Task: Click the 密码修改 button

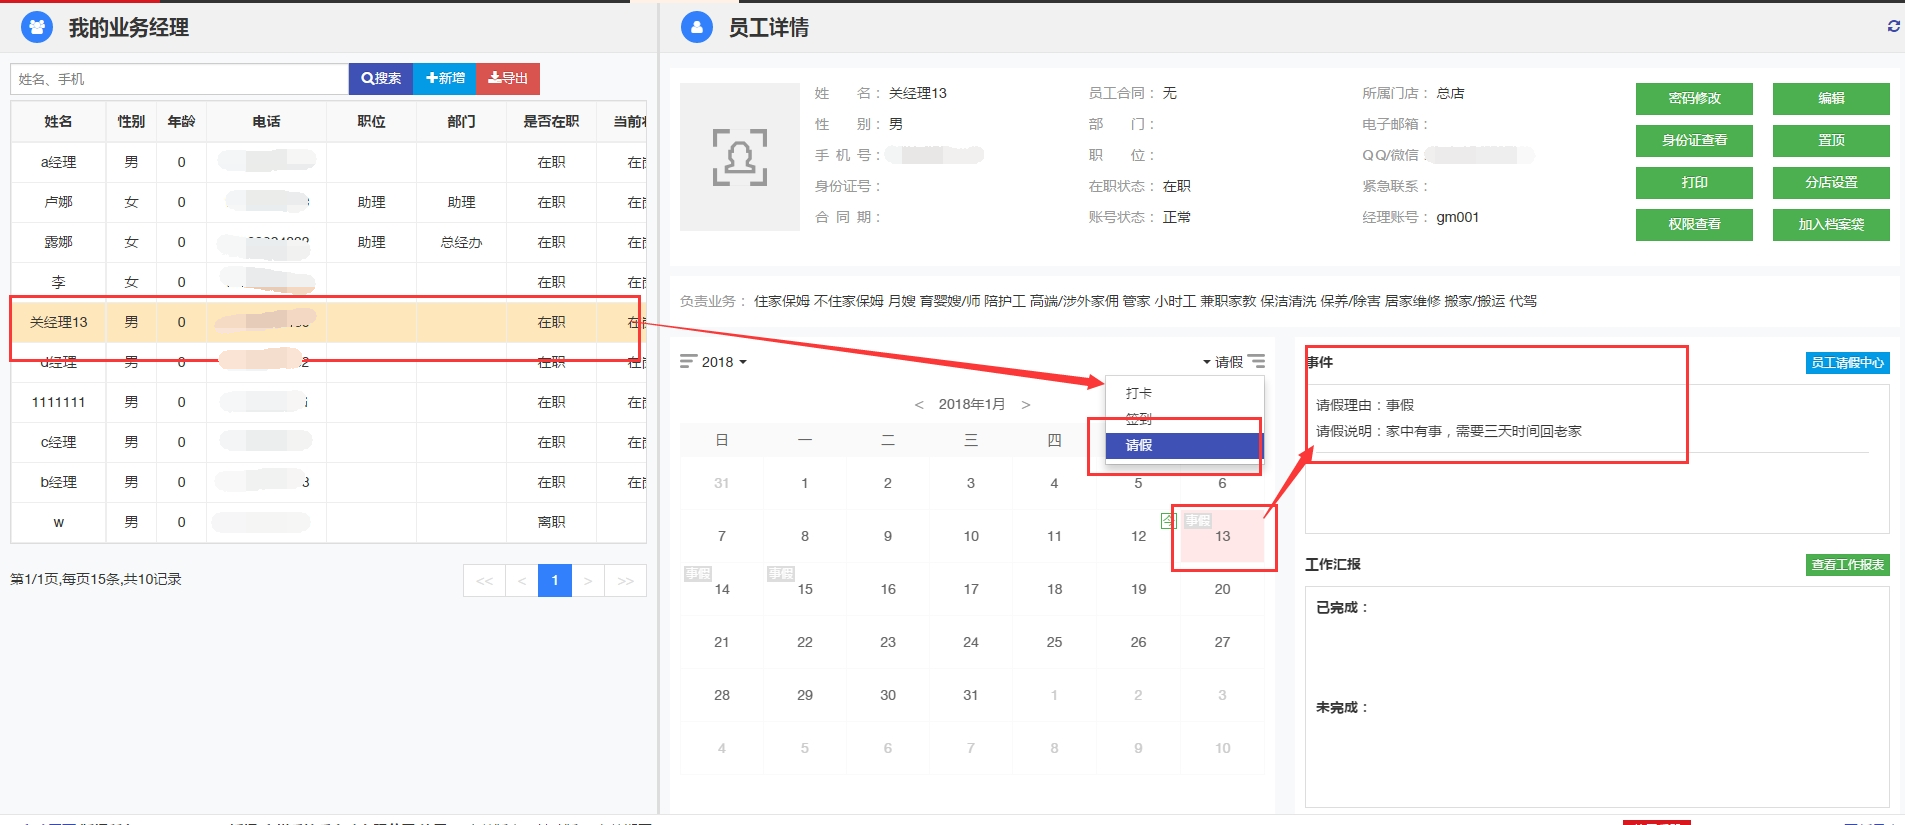Action: coord(1694,98)
